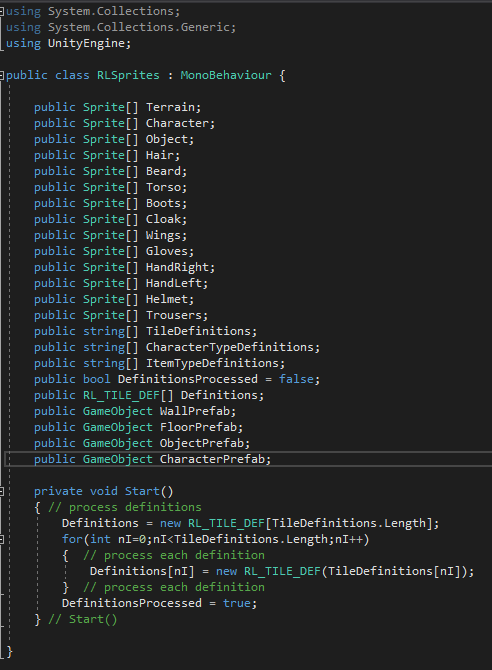
Task: Click the 'Start' method name in declaration
Action: 142,491
